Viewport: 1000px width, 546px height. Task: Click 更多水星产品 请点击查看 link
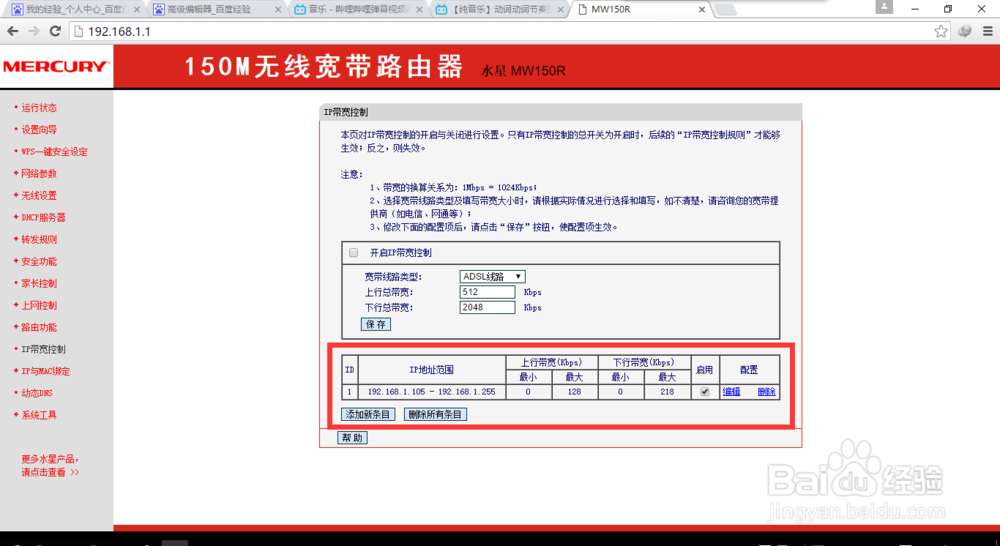[x=50, y=466]
